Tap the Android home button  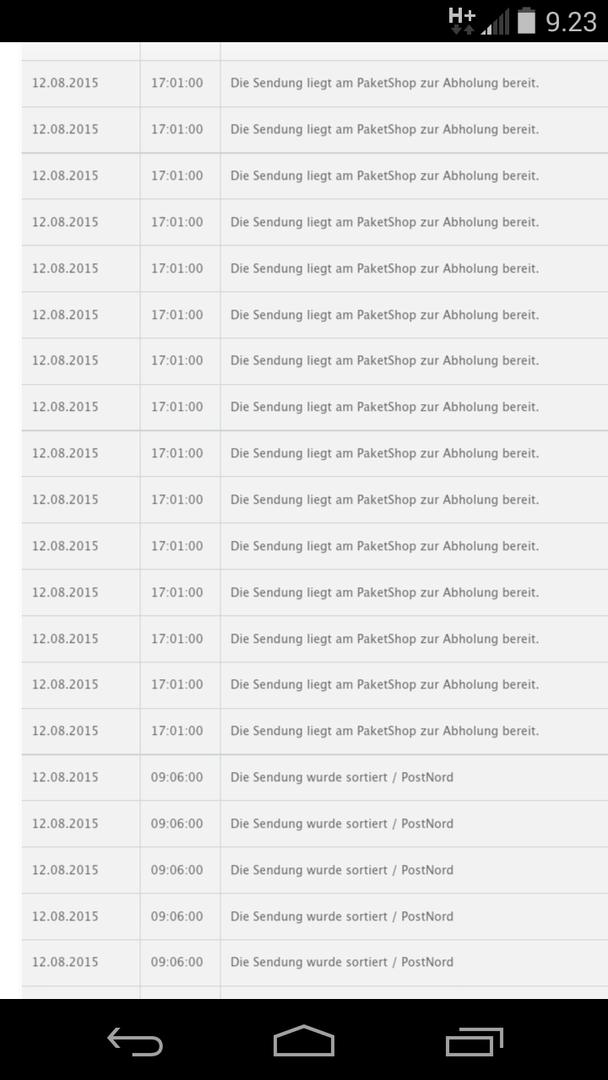[303, 1041]
